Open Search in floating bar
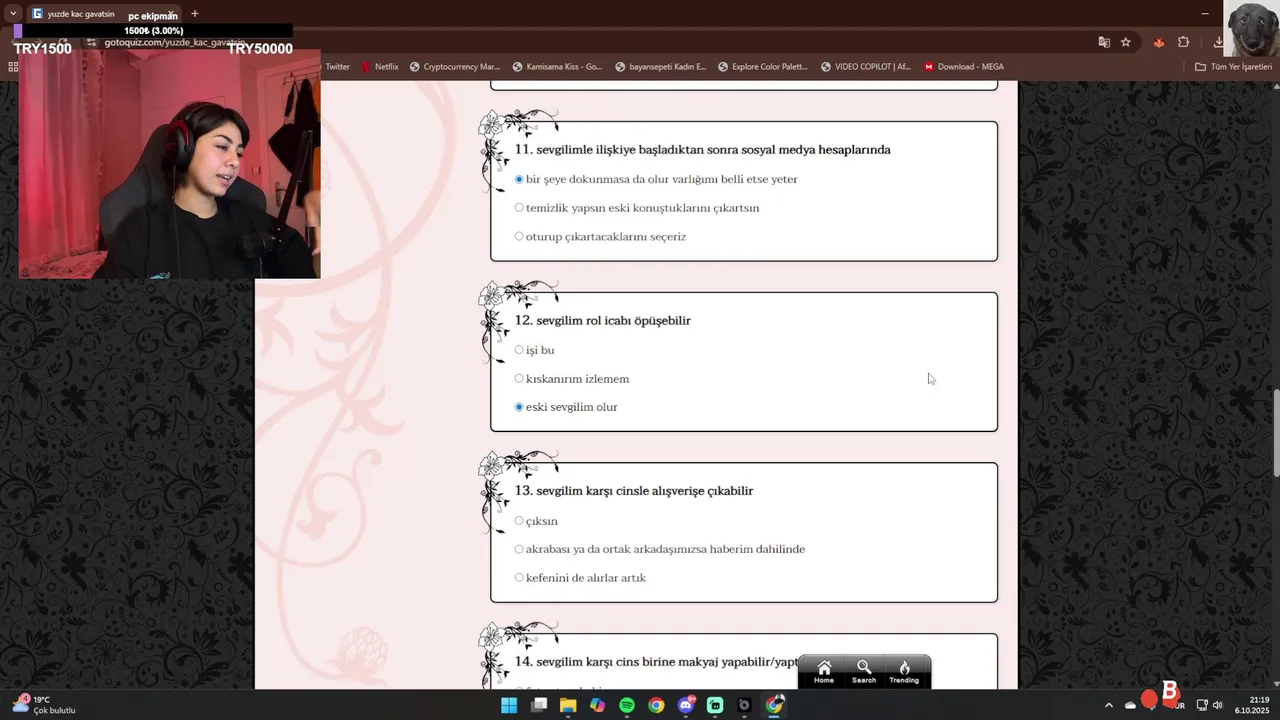The image size is (1280, 720). click(864, 672)
